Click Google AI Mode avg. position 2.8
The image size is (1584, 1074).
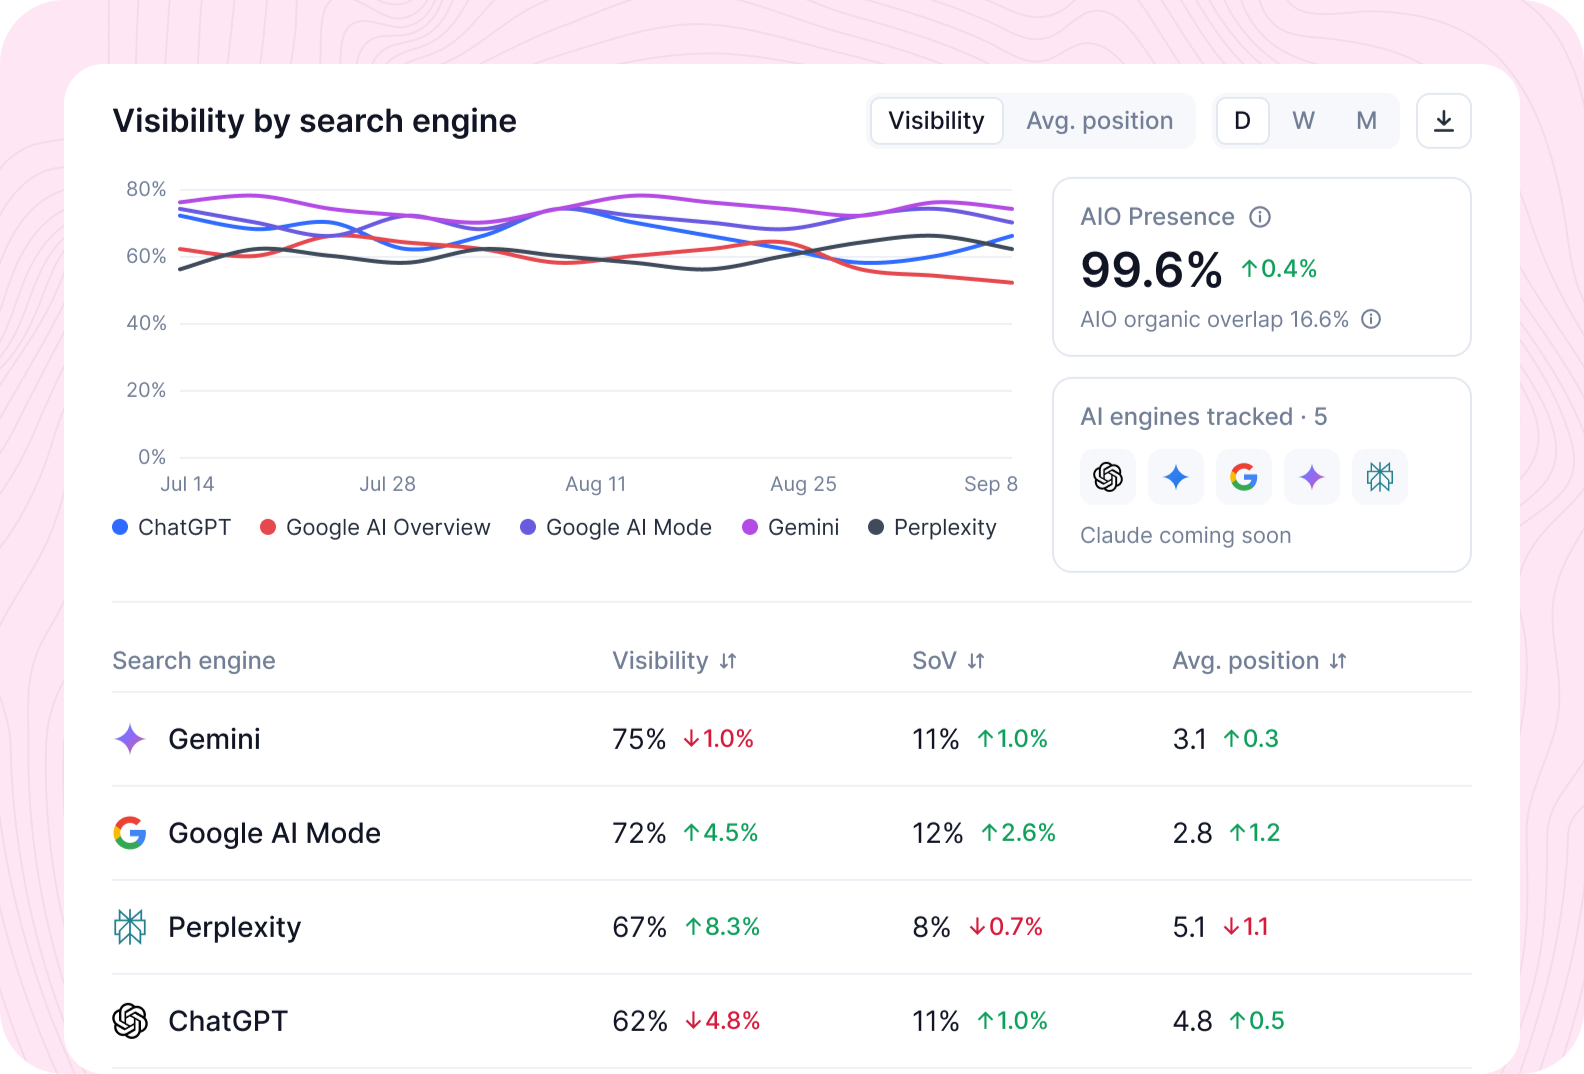point(1192,833)
